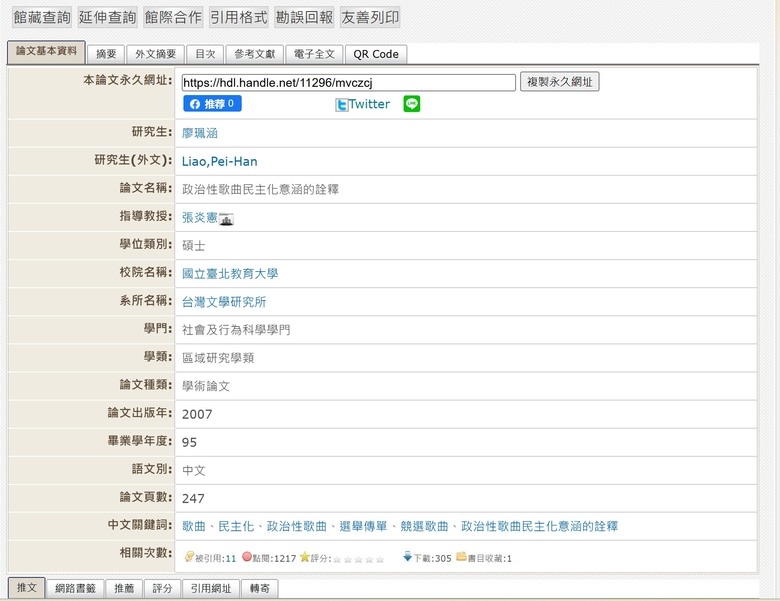Click keyword 政治性歌曲民主化意涵的詮釋
780x601 pixels.
coord(539,526)
